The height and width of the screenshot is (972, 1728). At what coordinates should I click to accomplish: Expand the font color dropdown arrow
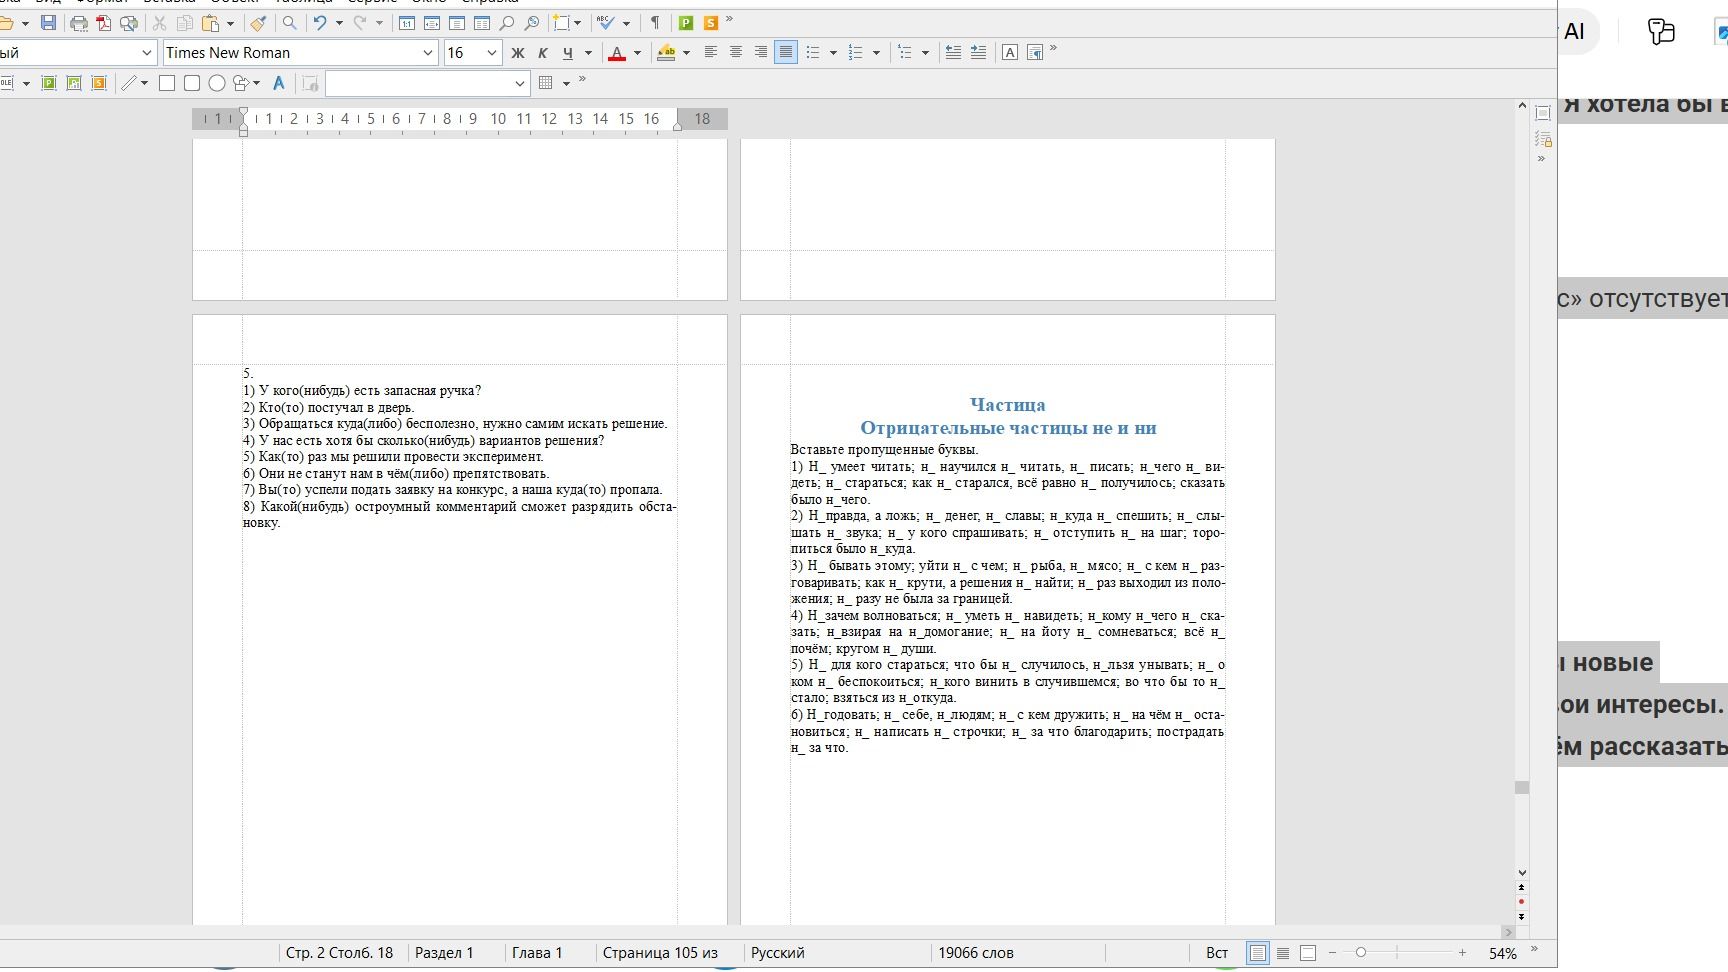(637, 52)
